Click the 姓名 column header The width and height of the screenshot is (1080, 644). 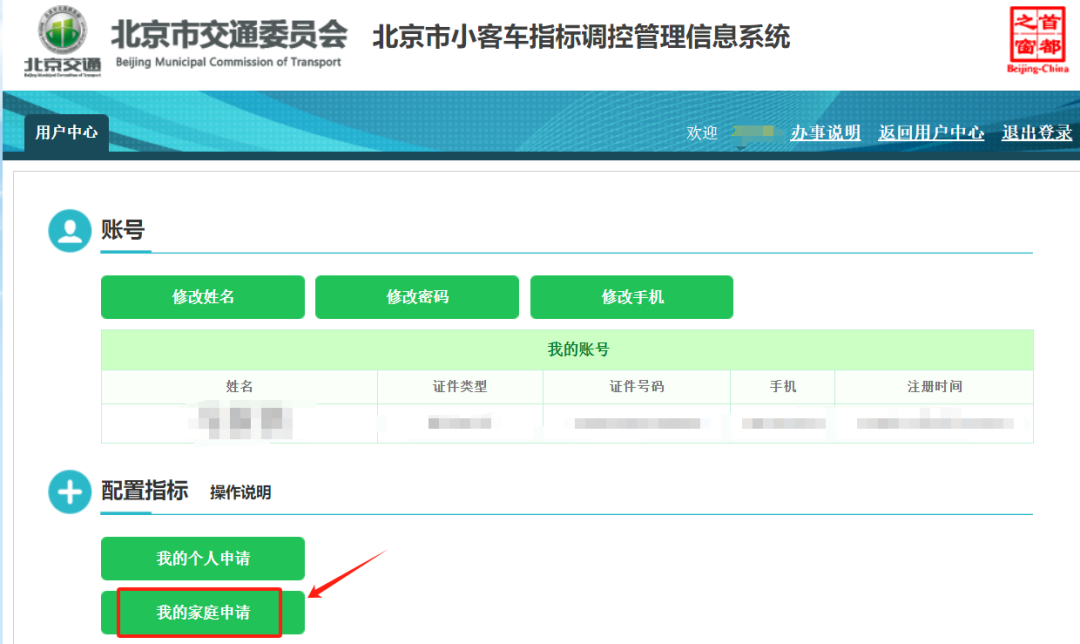(240, 386)
